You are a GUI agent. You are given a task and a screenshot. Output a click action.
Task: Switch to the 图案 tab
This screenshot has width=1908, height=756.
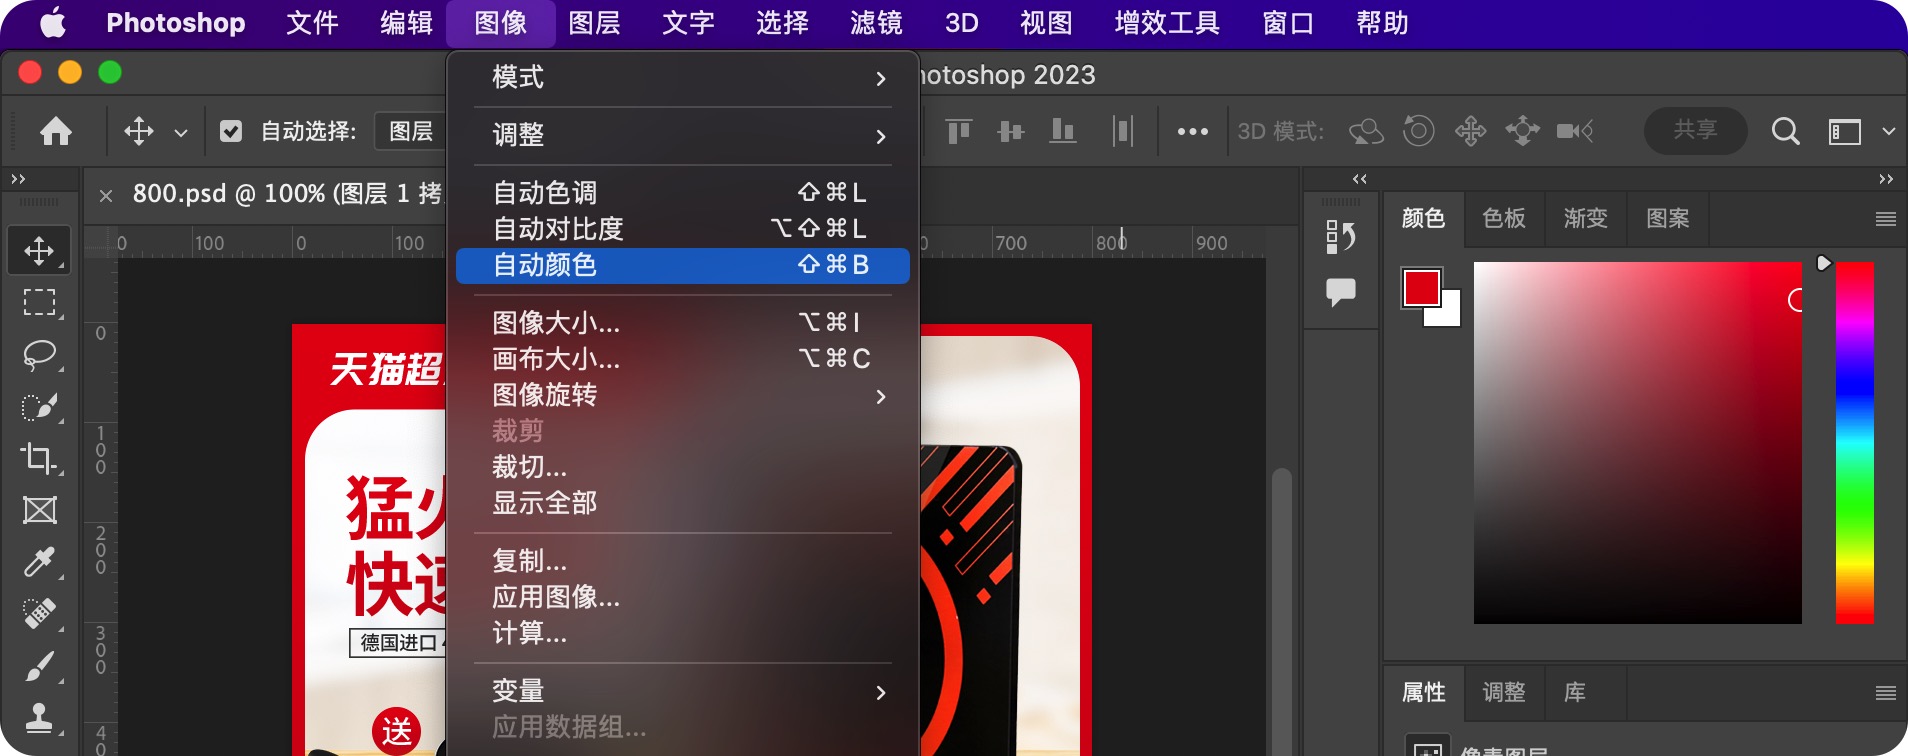pos(1668,219)
